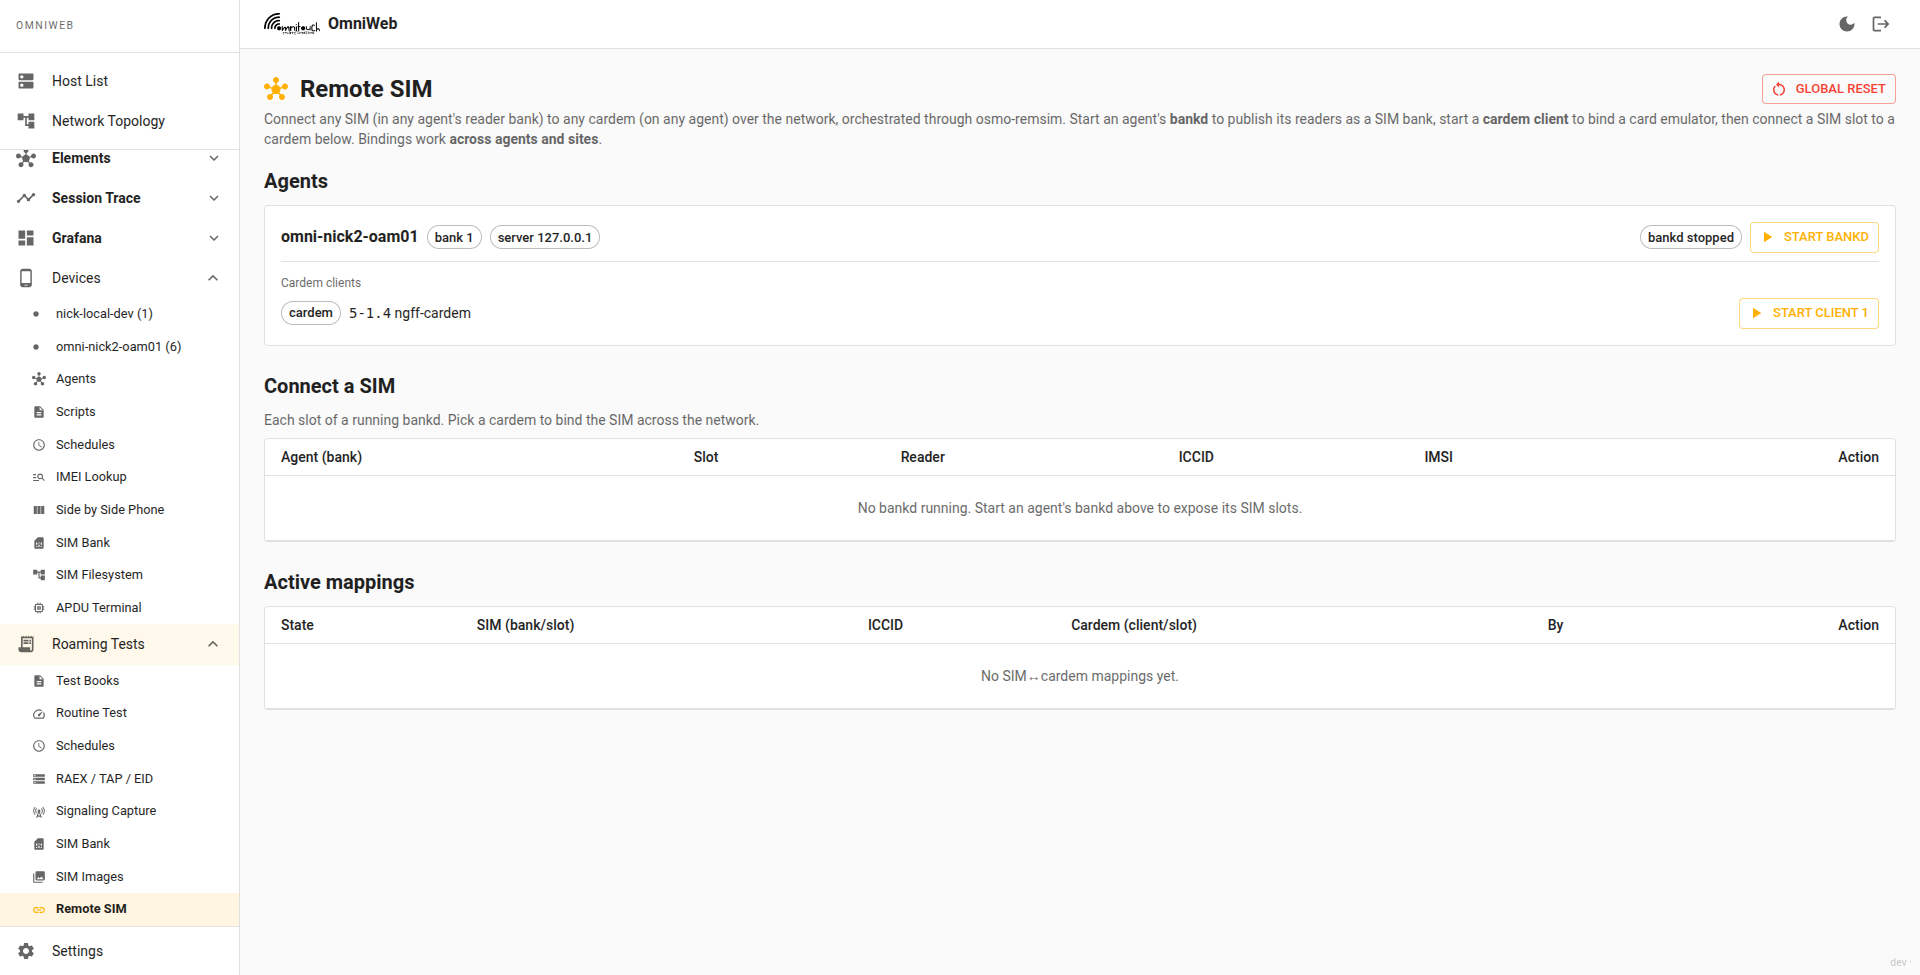Click the Agents icon in sidebar
The width and height of the screenshot is (1920, 975).
coord(39,379)
